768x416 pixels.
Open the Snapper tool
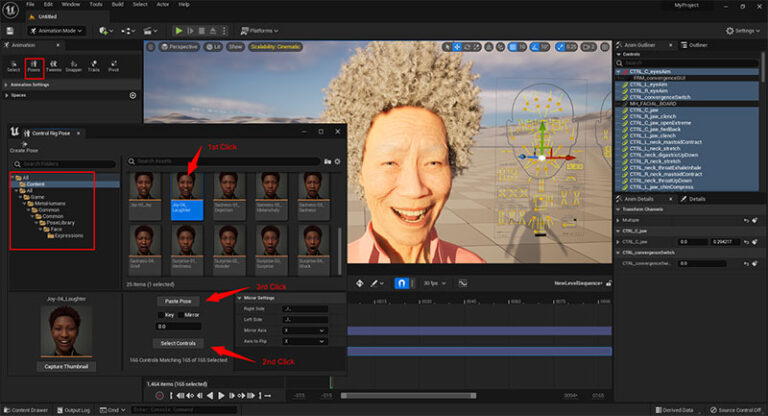(73, 67)
